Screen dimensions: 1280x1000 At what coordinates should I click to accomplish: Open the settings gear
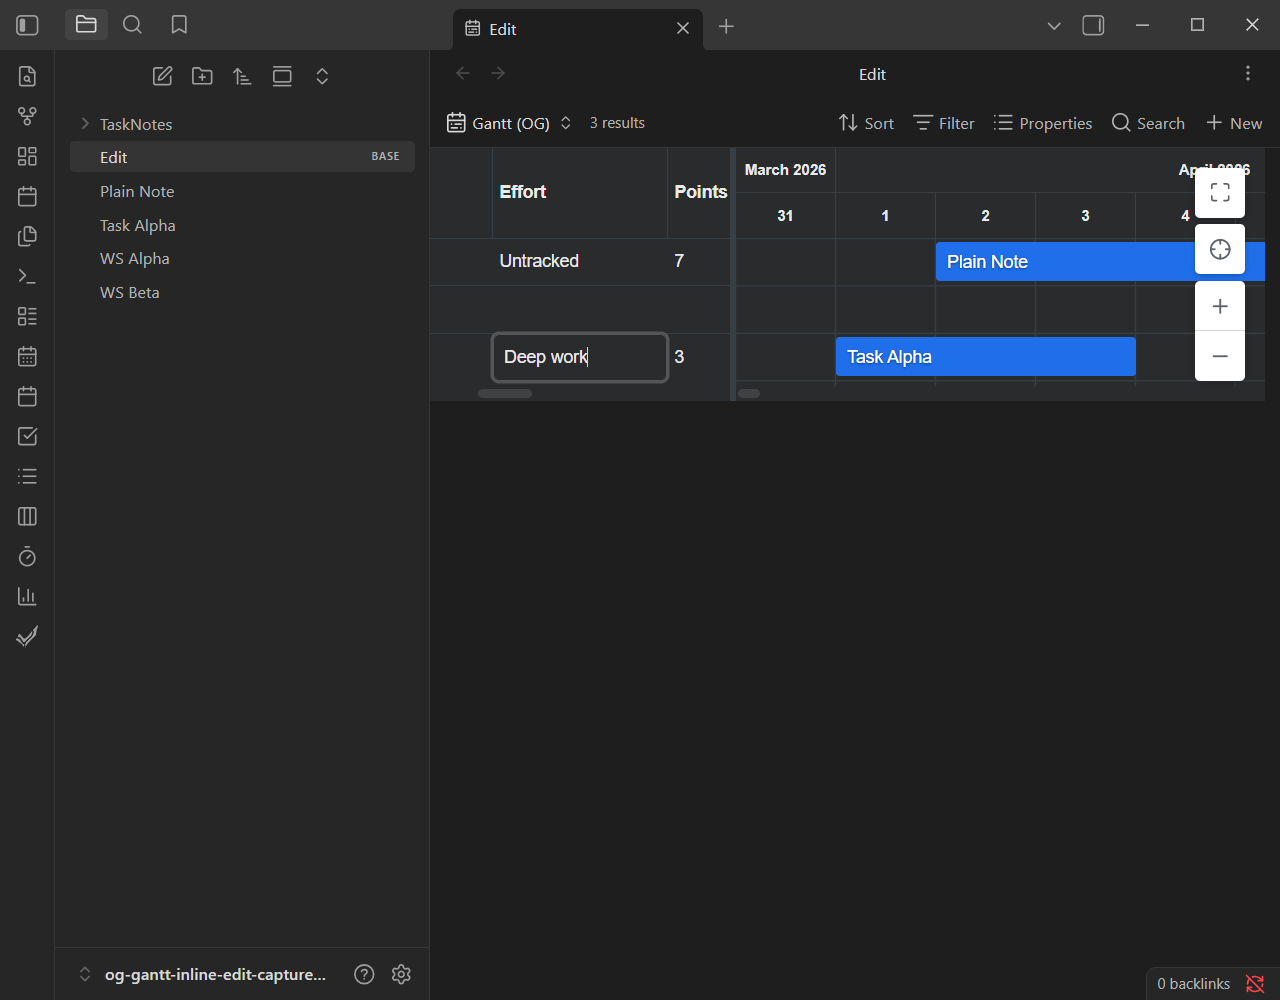tap(402, 974)
